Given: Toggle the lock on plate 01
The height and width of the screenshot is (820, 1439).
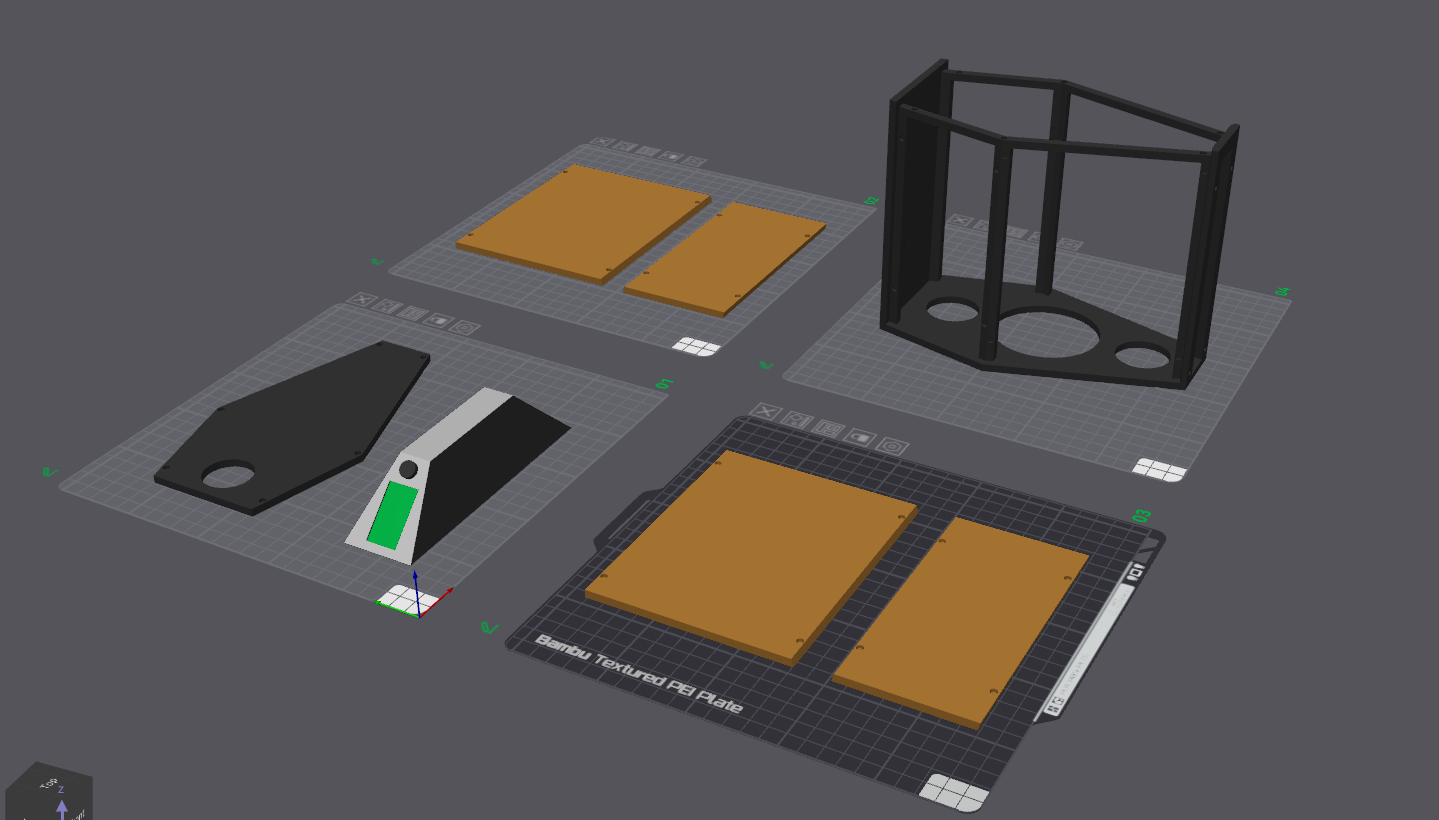Looking at the screenshot, I should tap(438, 320).
